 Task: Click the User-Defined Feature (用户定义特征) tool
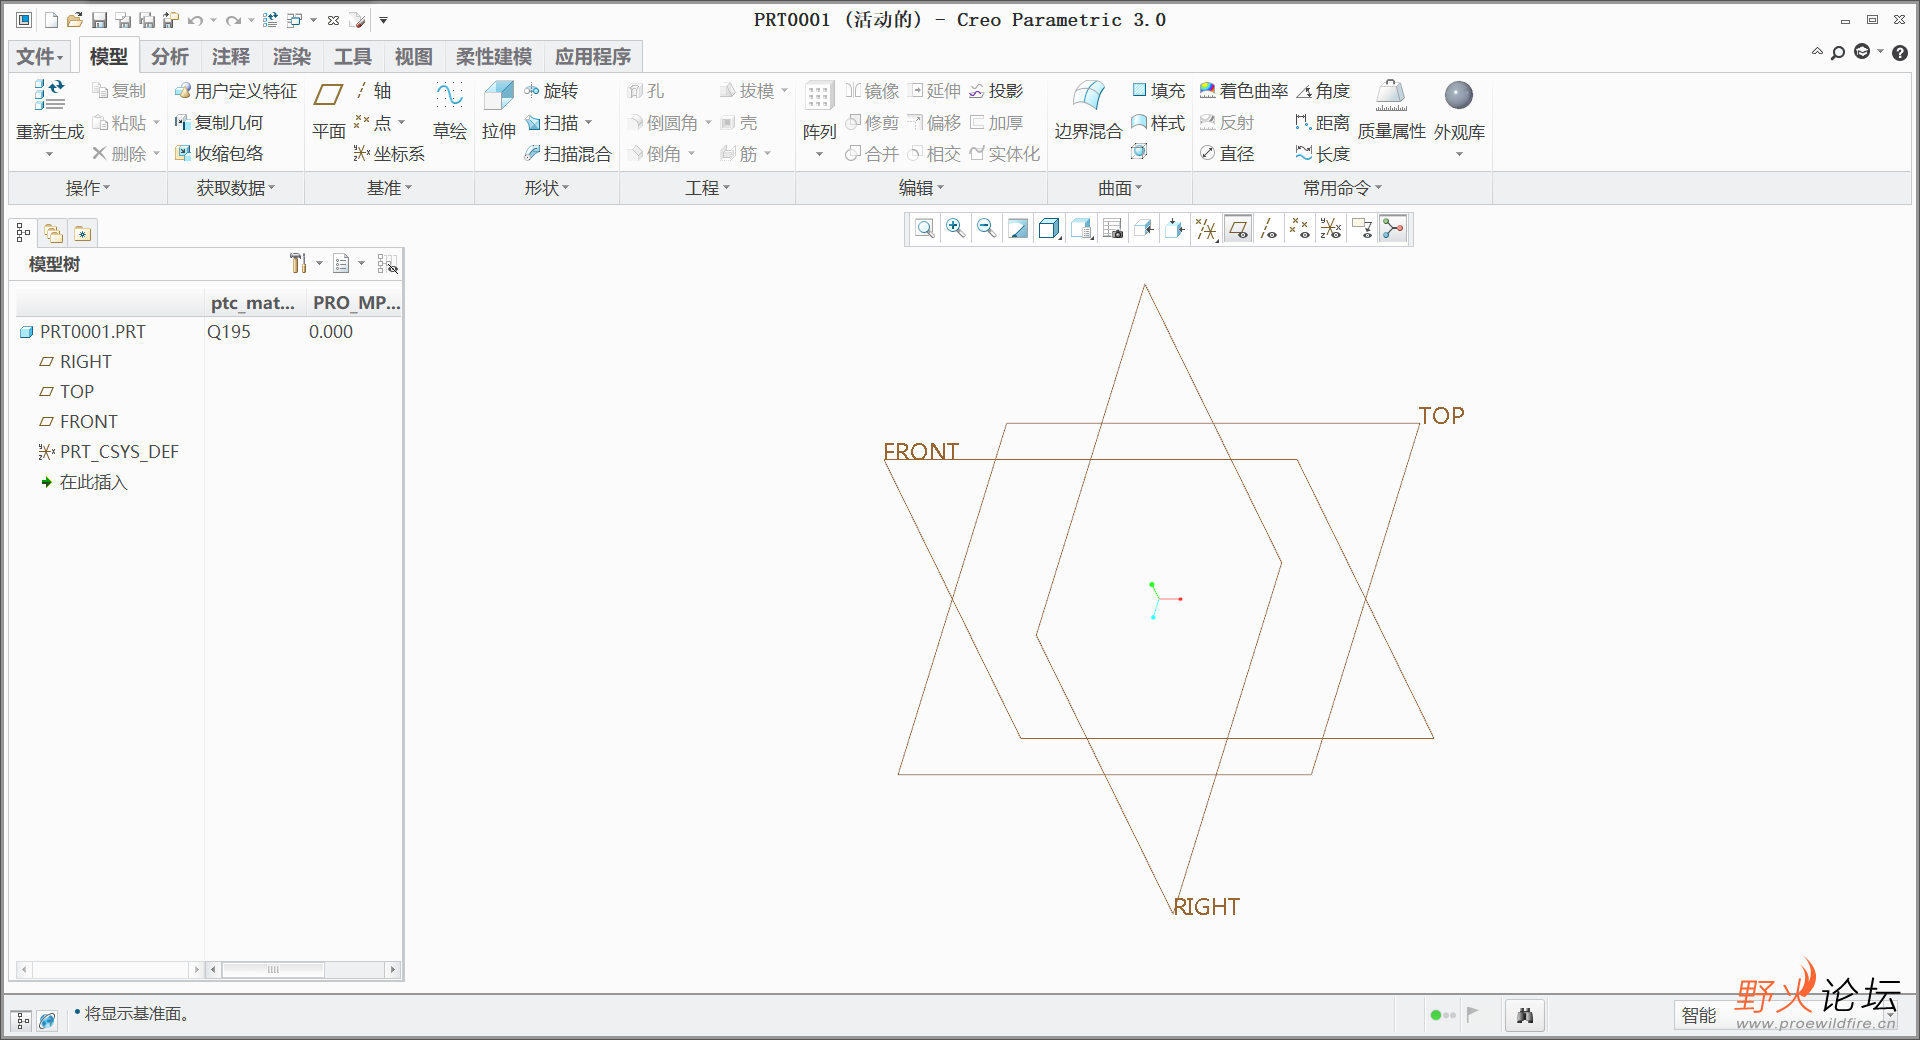(236, 91)
